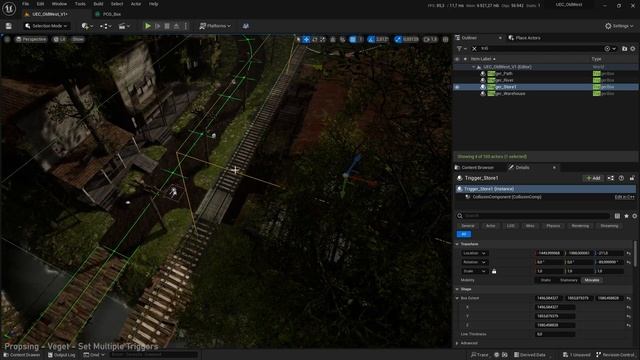The image size is (640, 360).
Task: Click the Unreal Engine logo icon
Action: [9, 9]
